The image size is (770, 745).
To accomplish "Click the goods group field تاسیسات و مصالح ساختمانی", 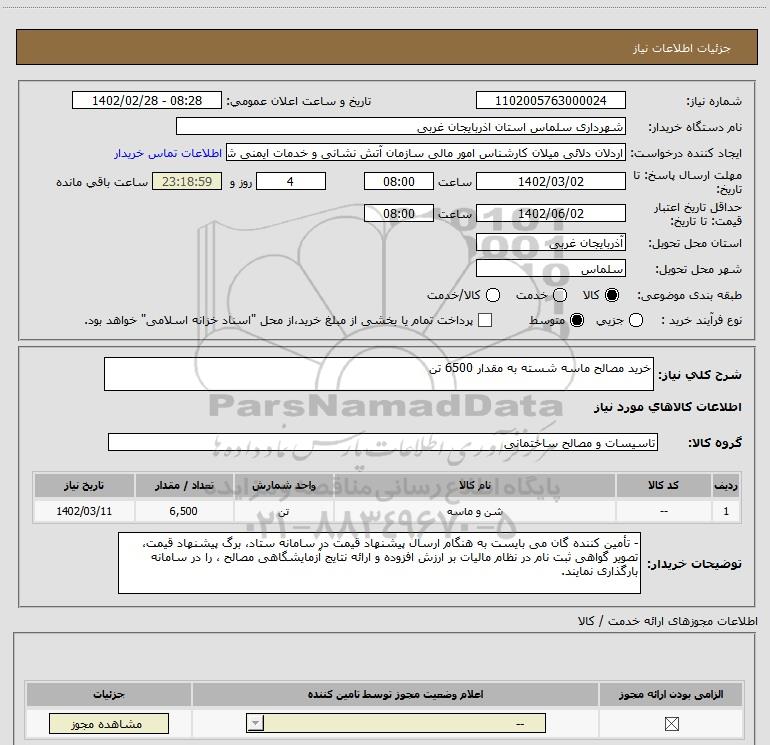I will pos(383,442).
